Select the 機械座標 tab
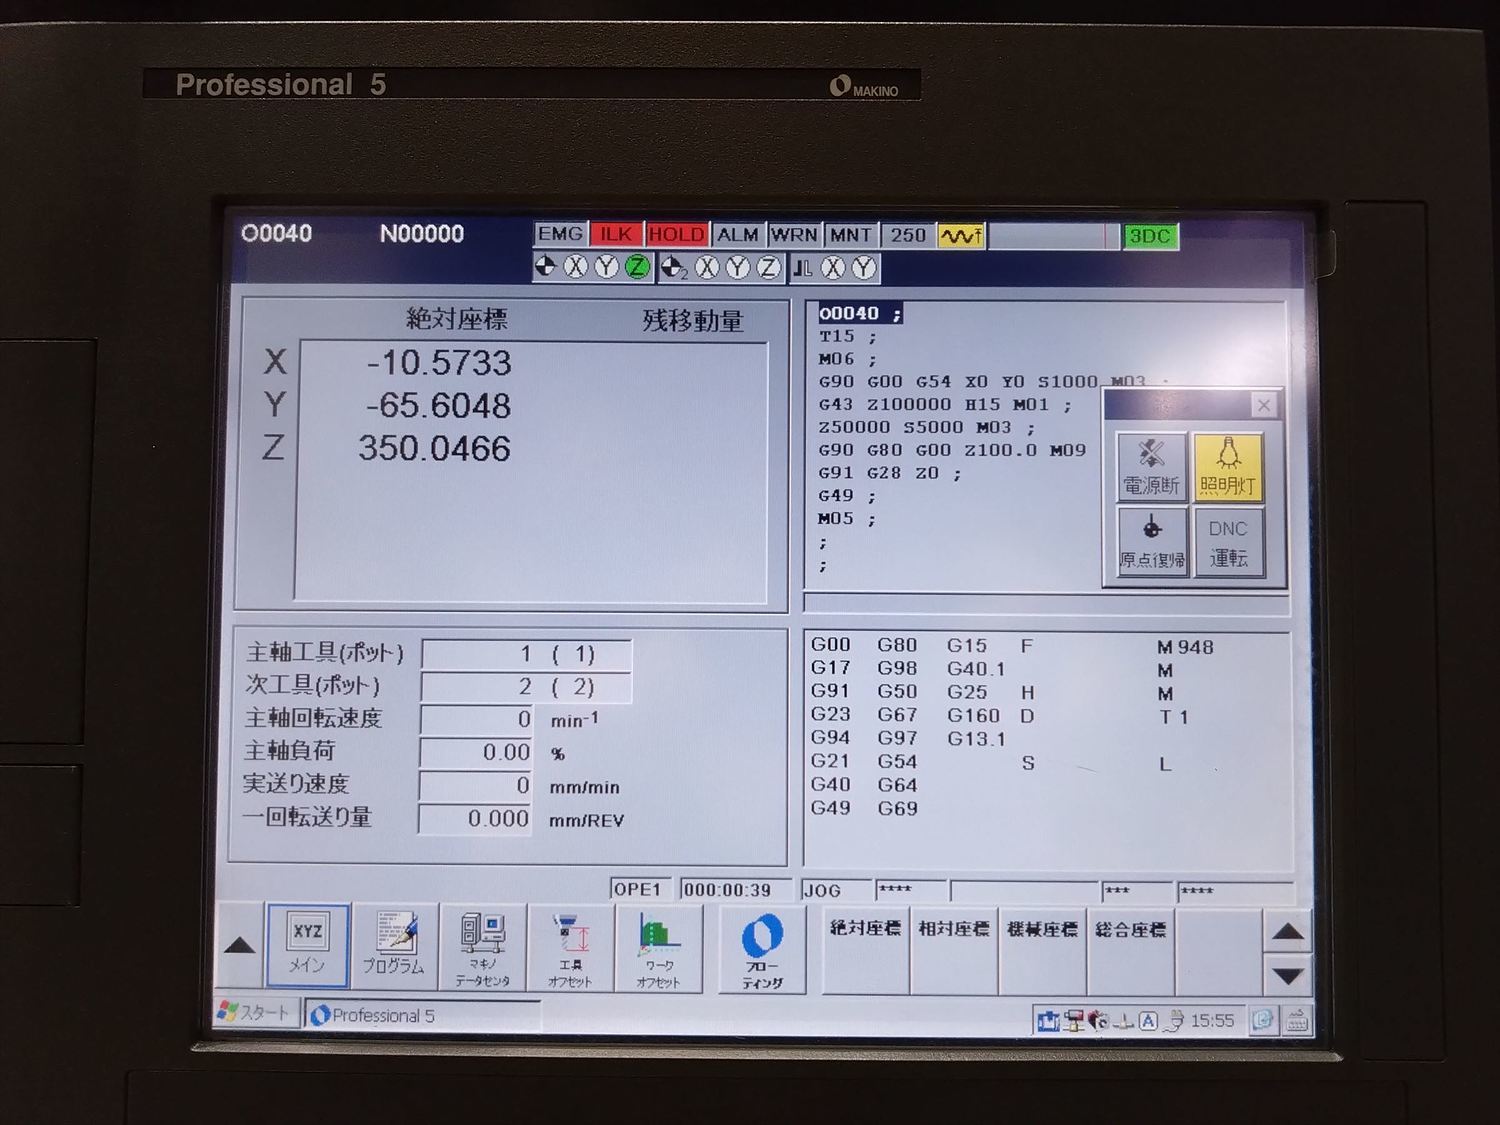 [x=1042, y=951]
